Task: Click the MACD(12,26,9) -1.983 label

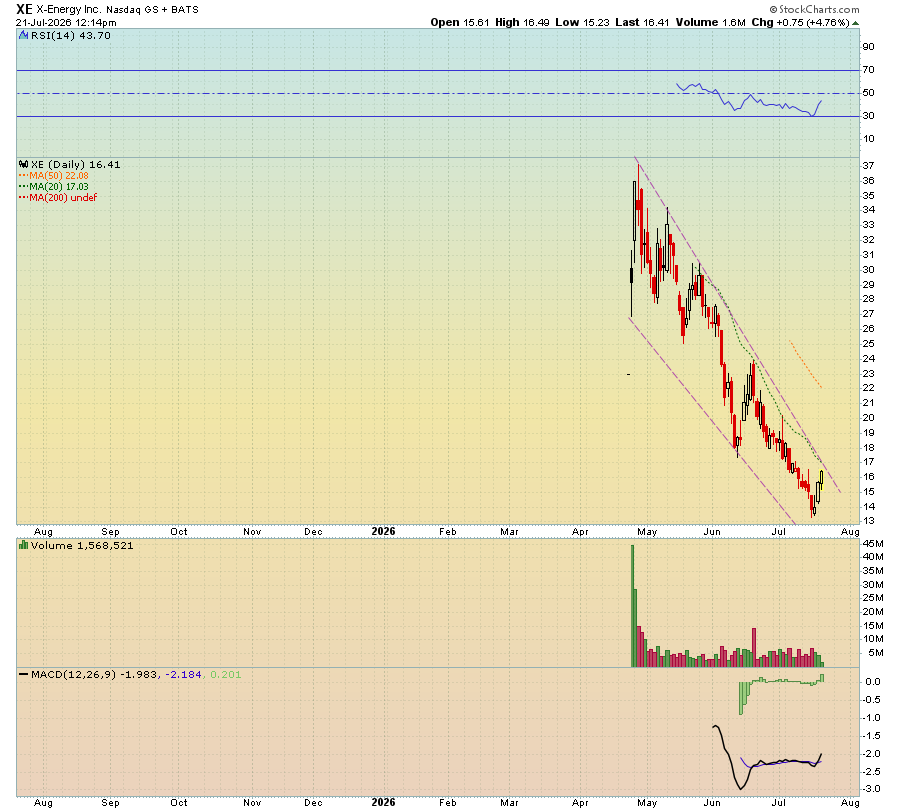Action: coord(94,674)
